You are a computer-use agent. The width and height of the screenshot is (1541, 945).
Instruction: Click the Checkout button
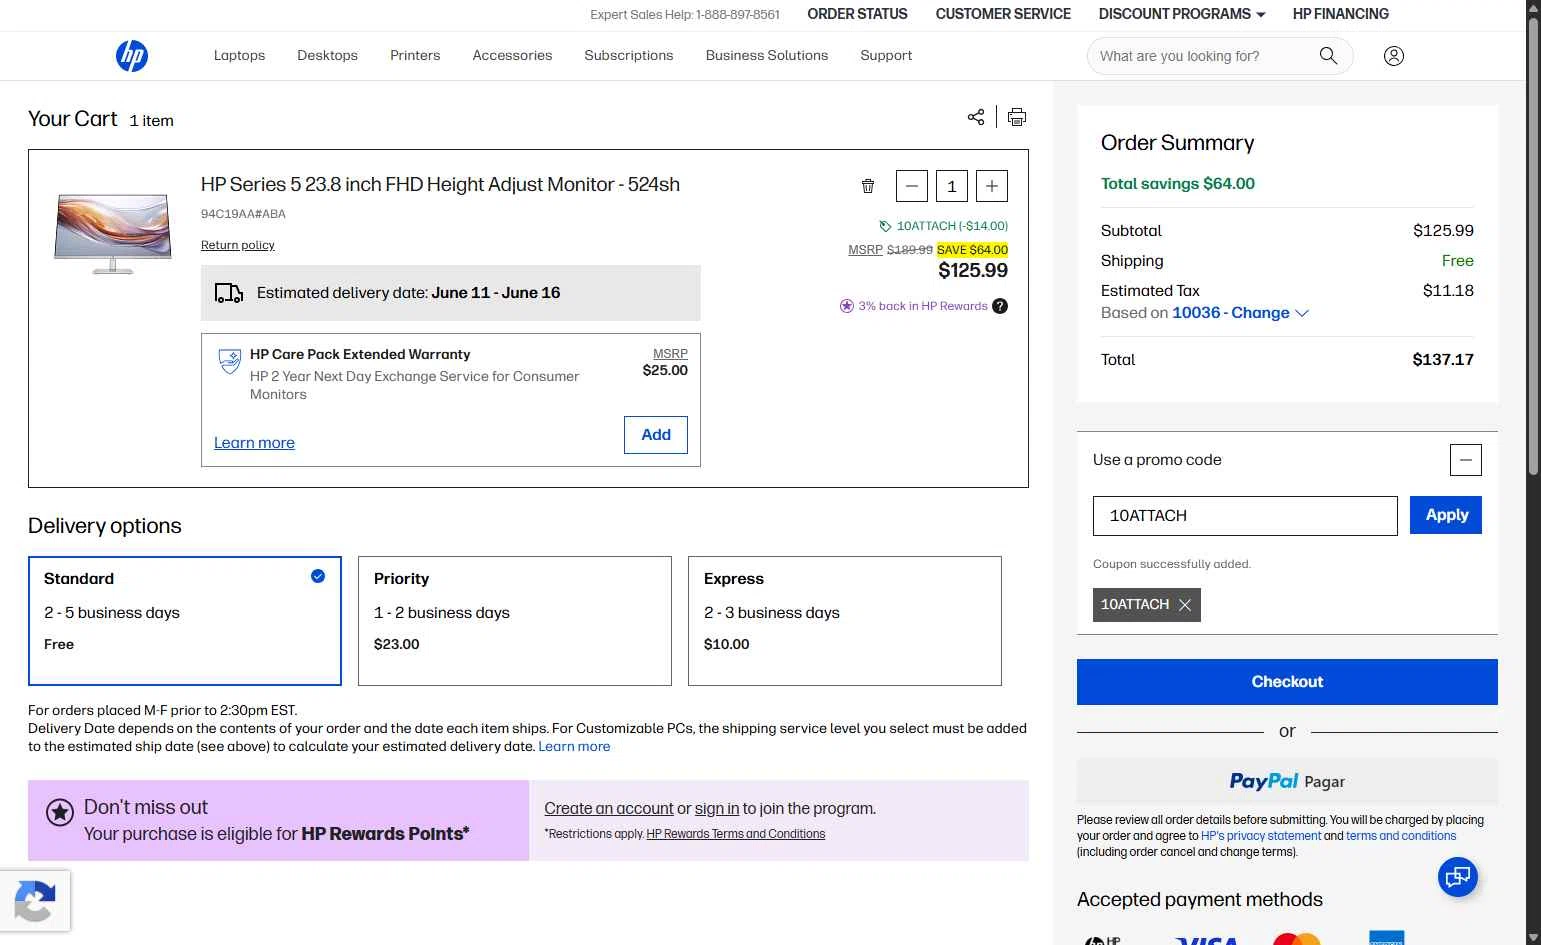pos(1287,682)
